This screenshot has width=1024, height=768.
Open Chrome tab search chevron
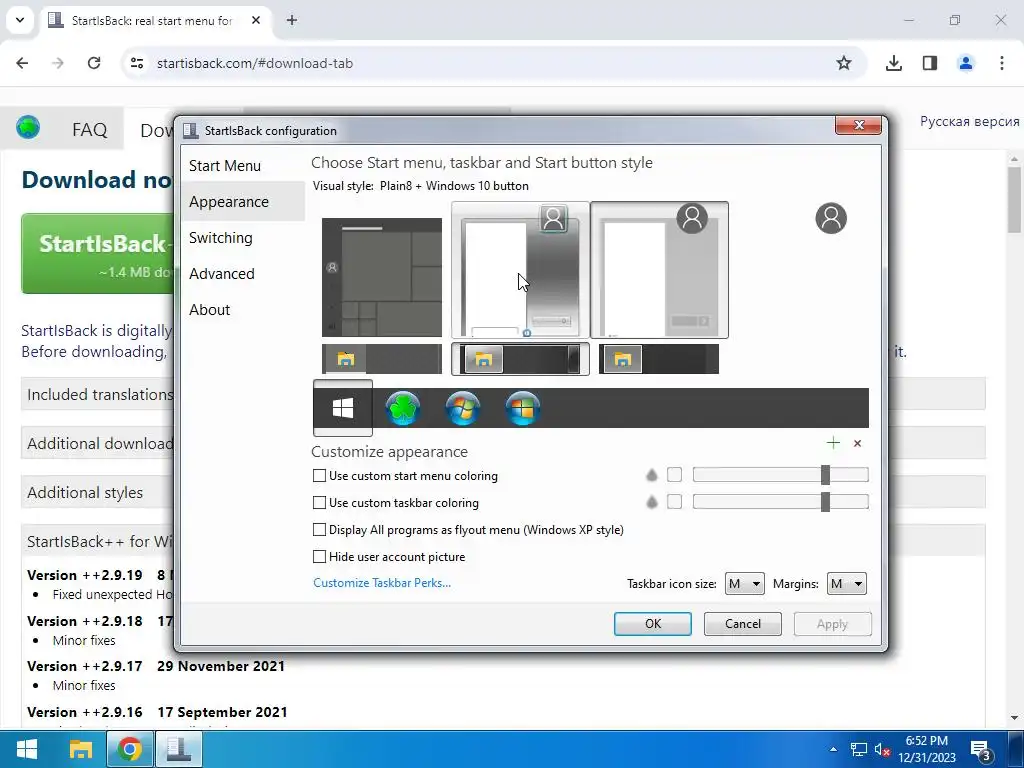click(20, 20)
